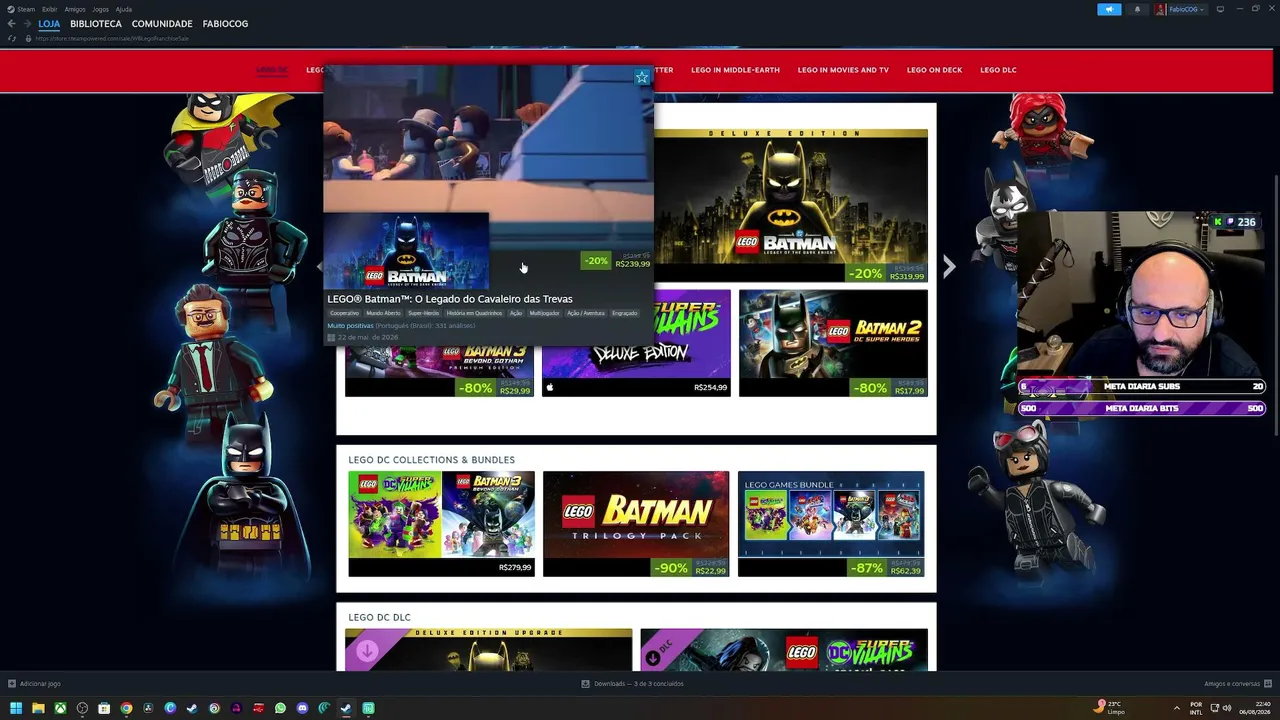
Task: Jump to LEGO IN MOVIES AND TV section
Action: point(843,70)
